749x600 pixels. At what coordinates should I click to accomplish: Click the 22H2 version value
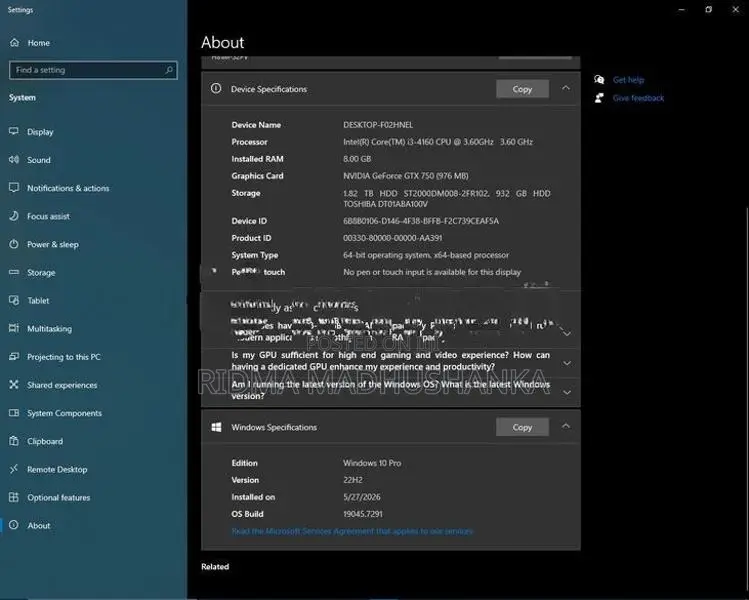pyautogui.click(x=353, y=480)
